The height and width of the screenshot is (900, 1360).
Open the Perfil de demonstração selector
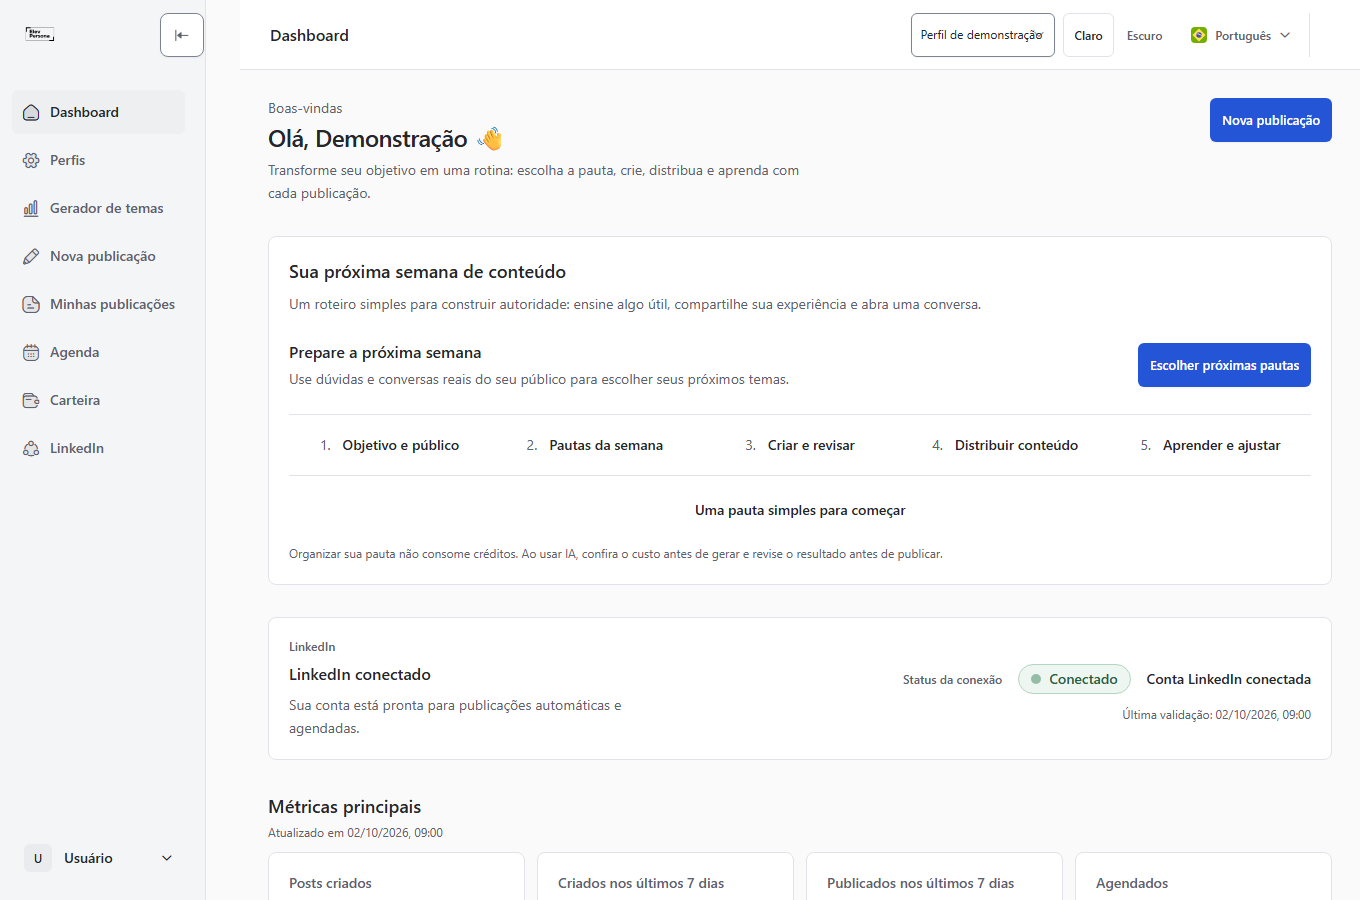click(982, 35)
